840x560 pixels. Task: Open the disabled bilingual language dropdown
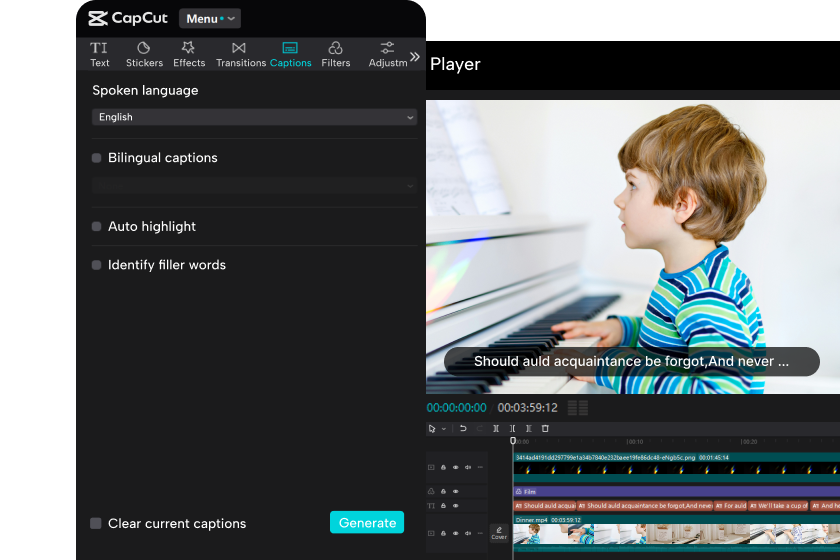coord(254,185)
